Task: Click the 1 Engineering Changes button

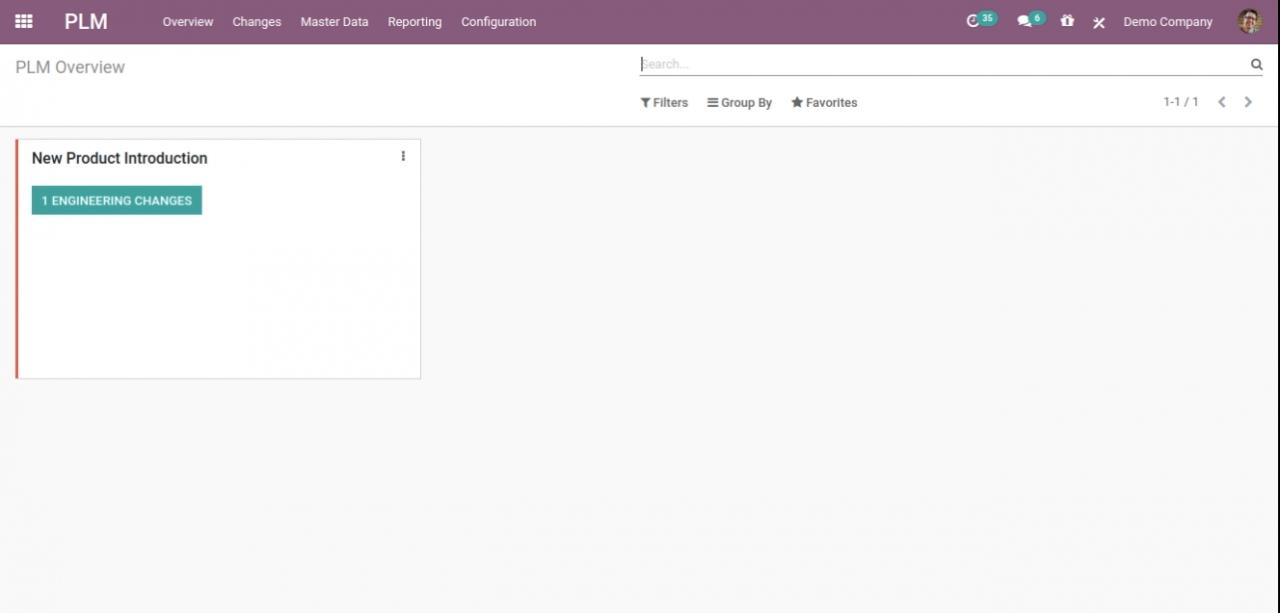Action: [117, 200]
